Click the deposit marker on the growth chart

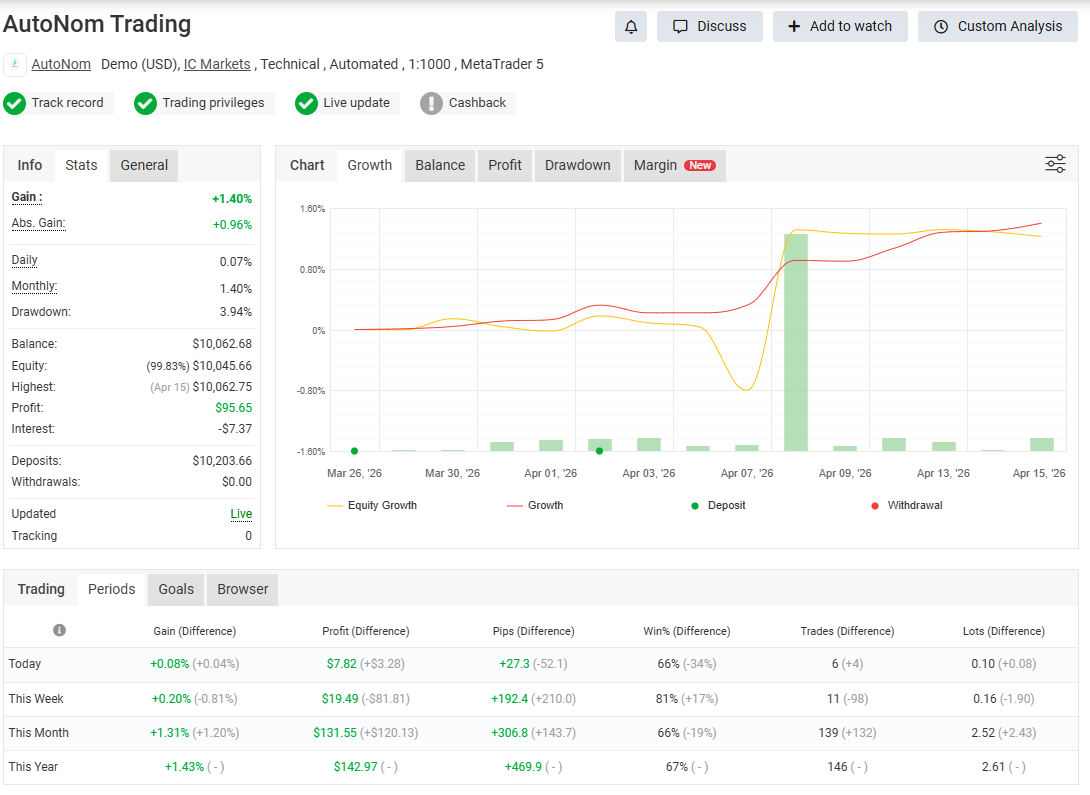(354, 451)
